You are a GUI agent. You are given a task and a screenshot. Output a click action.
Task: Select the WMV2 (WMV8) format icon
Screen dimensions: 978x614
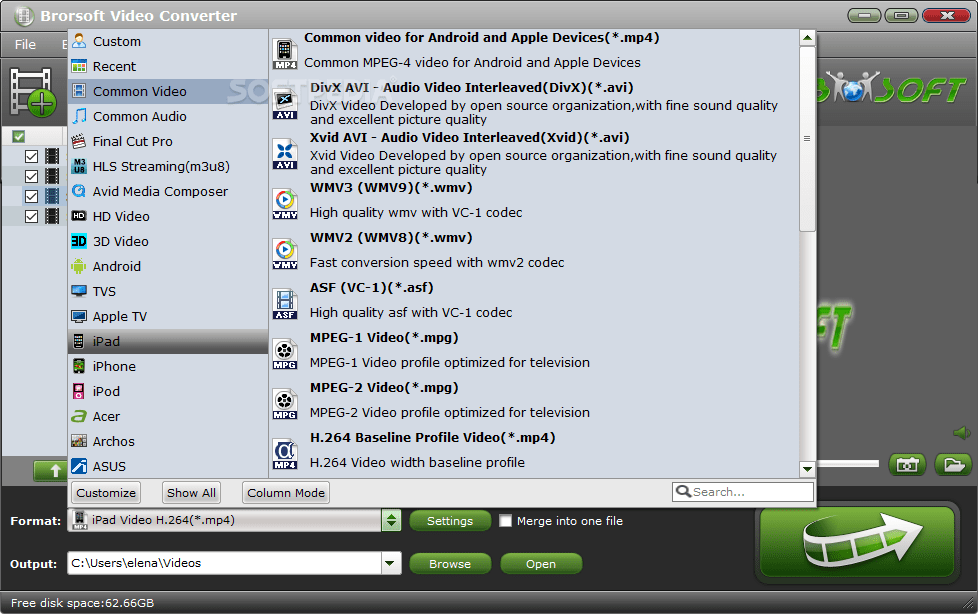[x=285, y=254]
